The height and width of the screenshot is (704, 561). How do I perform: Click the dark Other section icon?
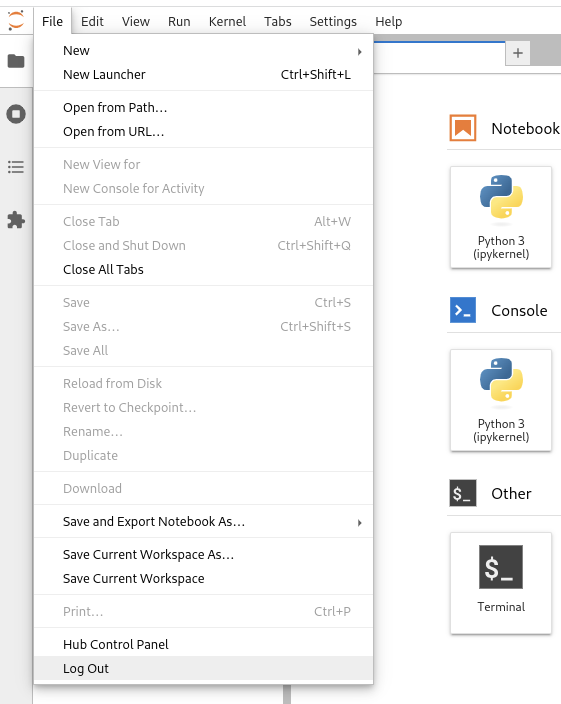[x=463, y=493]
